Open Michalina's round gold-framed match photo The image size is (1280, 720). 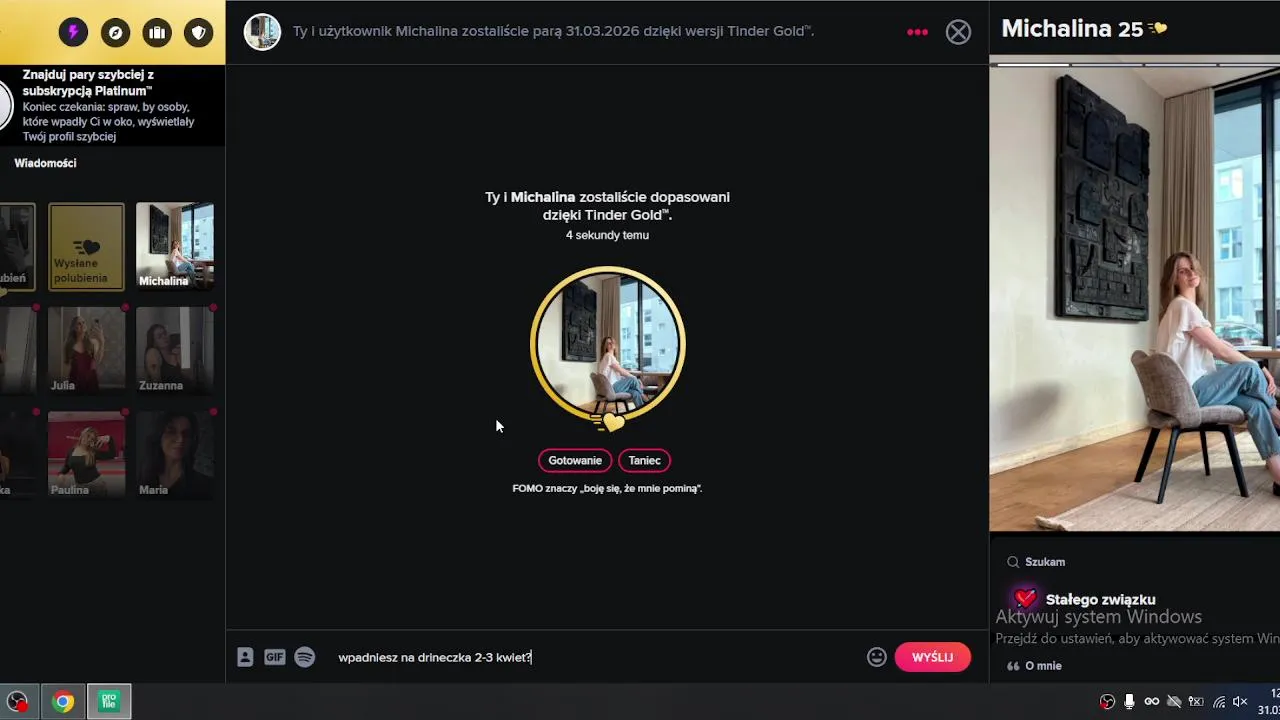click(x=607, y=345)
